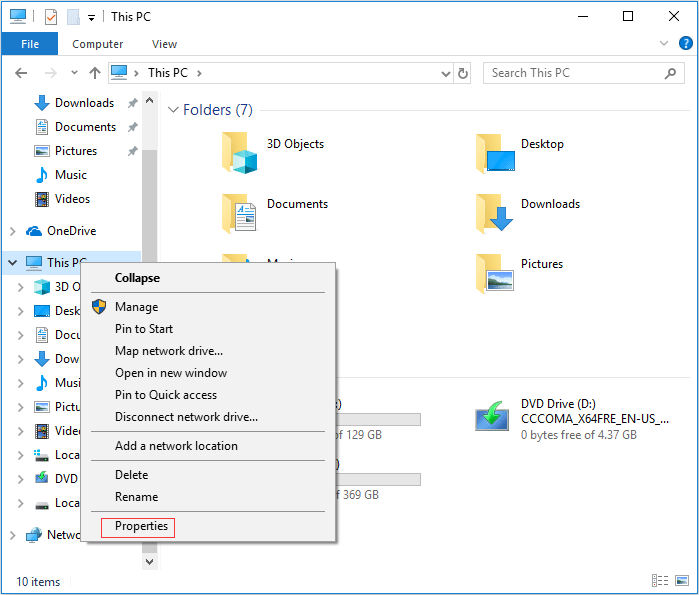699x595 pixels.
Task: Expand the Network tree node
Action: (x=12, y=535)
